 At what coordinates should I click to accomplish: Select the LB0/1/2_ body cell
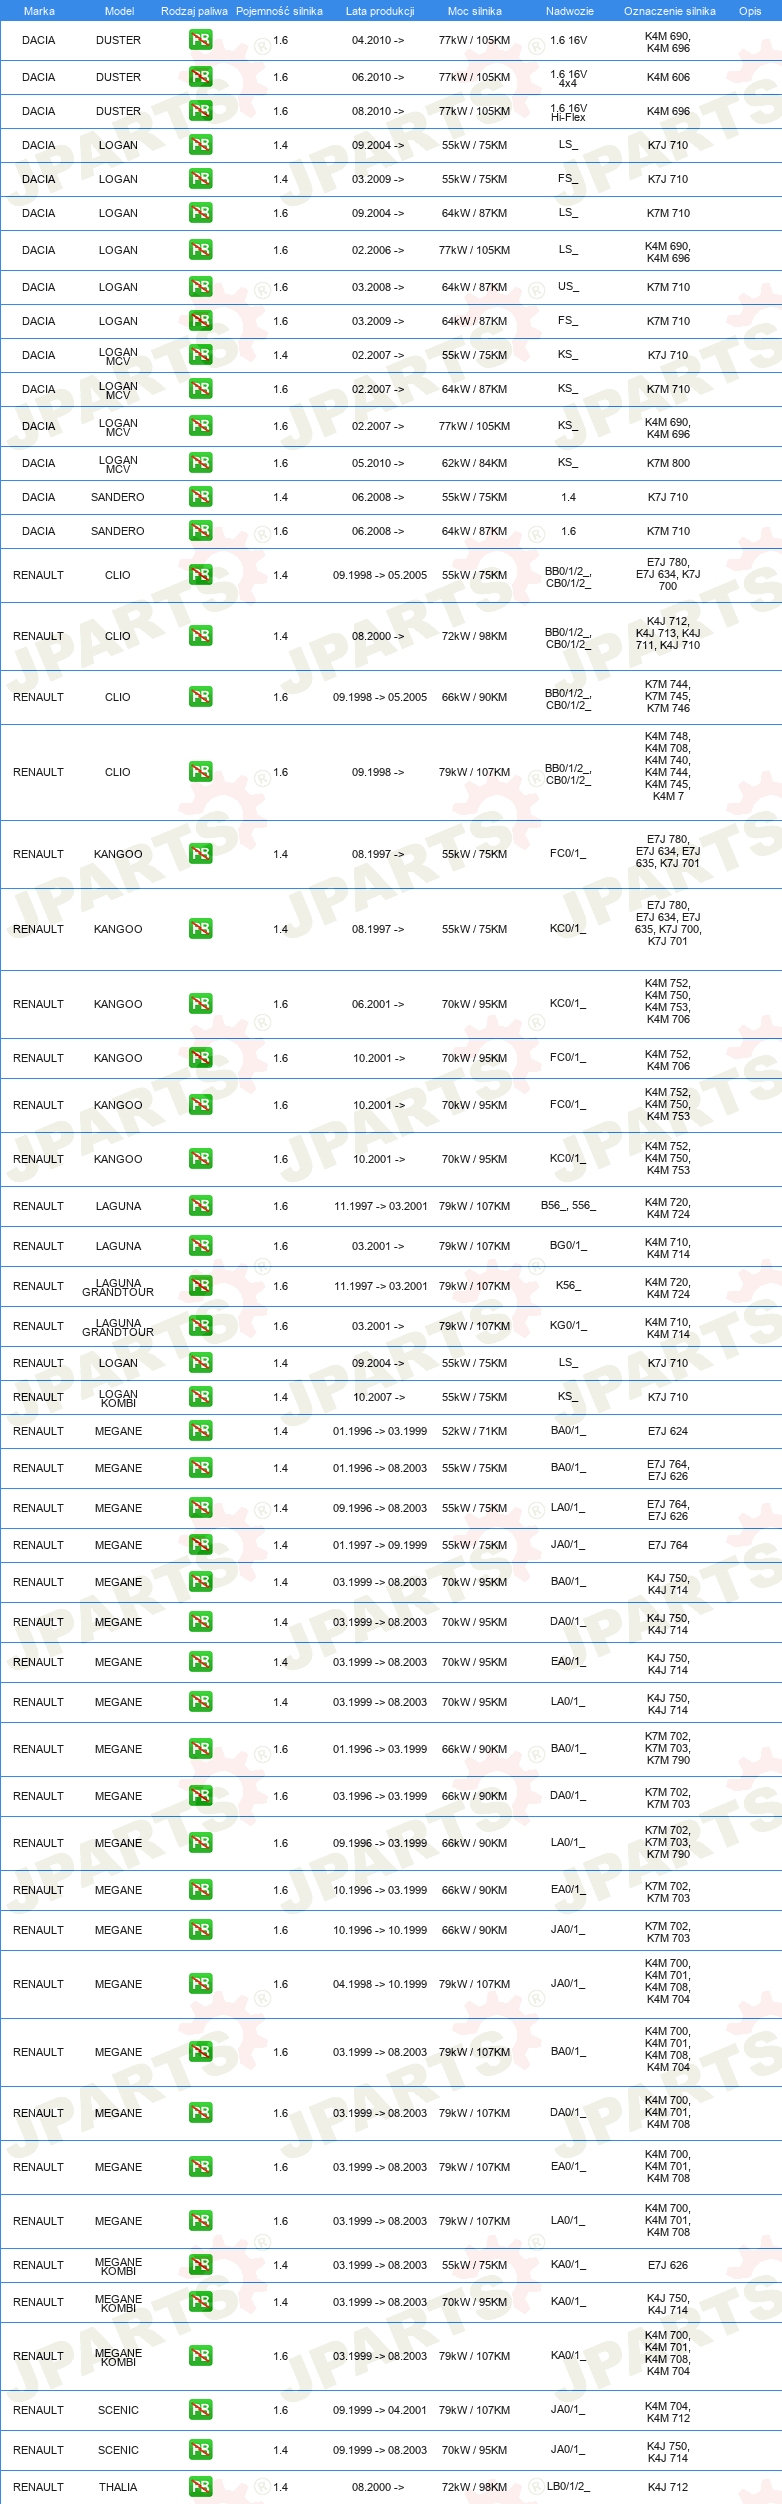tap(568, 2487)
